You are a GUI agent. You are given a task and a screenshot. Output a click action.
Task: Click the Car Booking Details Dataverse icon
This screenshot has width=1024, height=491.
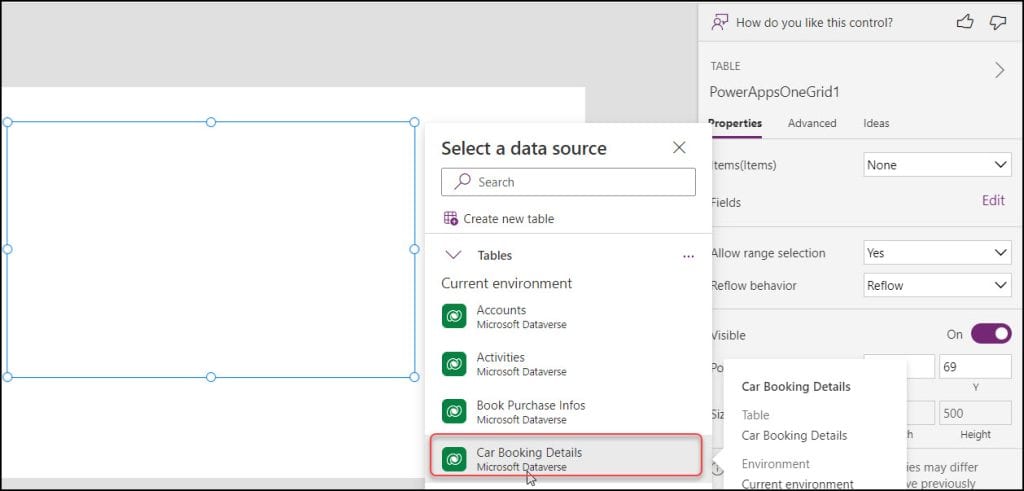click(x=454, y=459)
